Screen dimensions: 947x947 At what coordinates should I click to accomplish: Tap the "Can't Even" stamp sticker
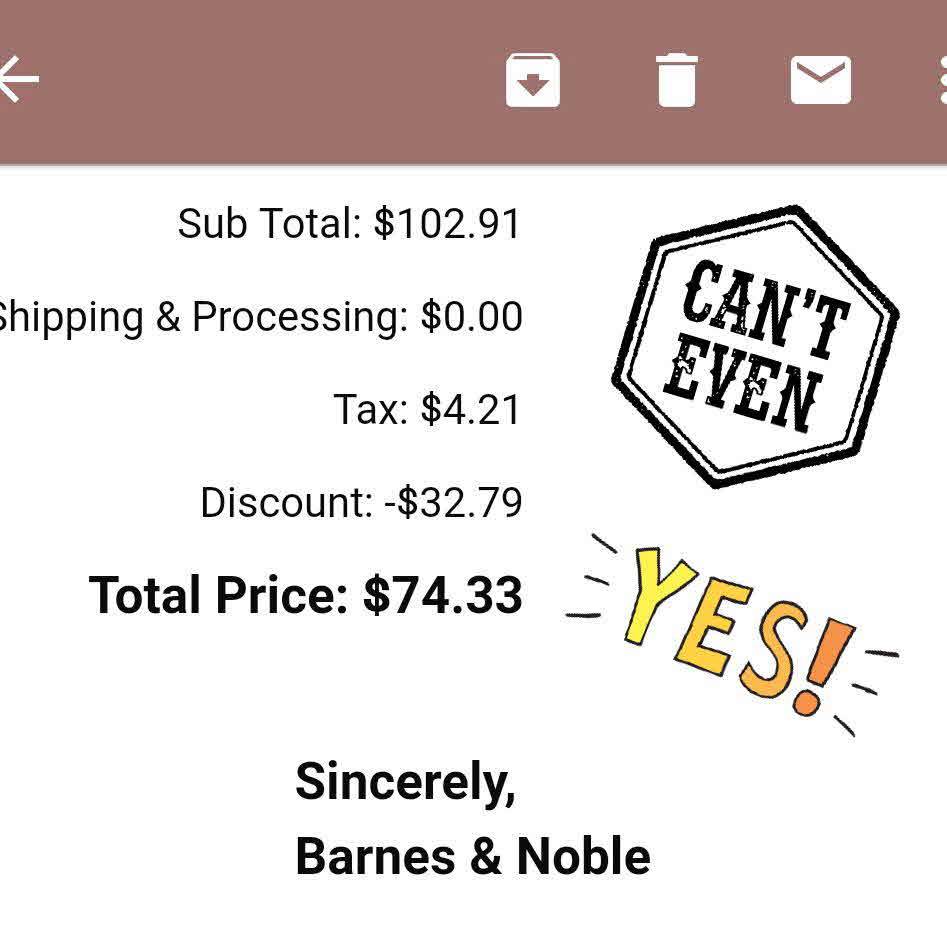pos(755,346)
